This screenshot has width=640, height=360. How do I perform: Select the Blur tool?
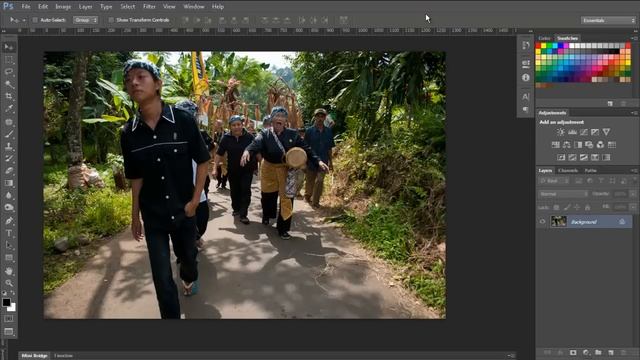(9, 195)
